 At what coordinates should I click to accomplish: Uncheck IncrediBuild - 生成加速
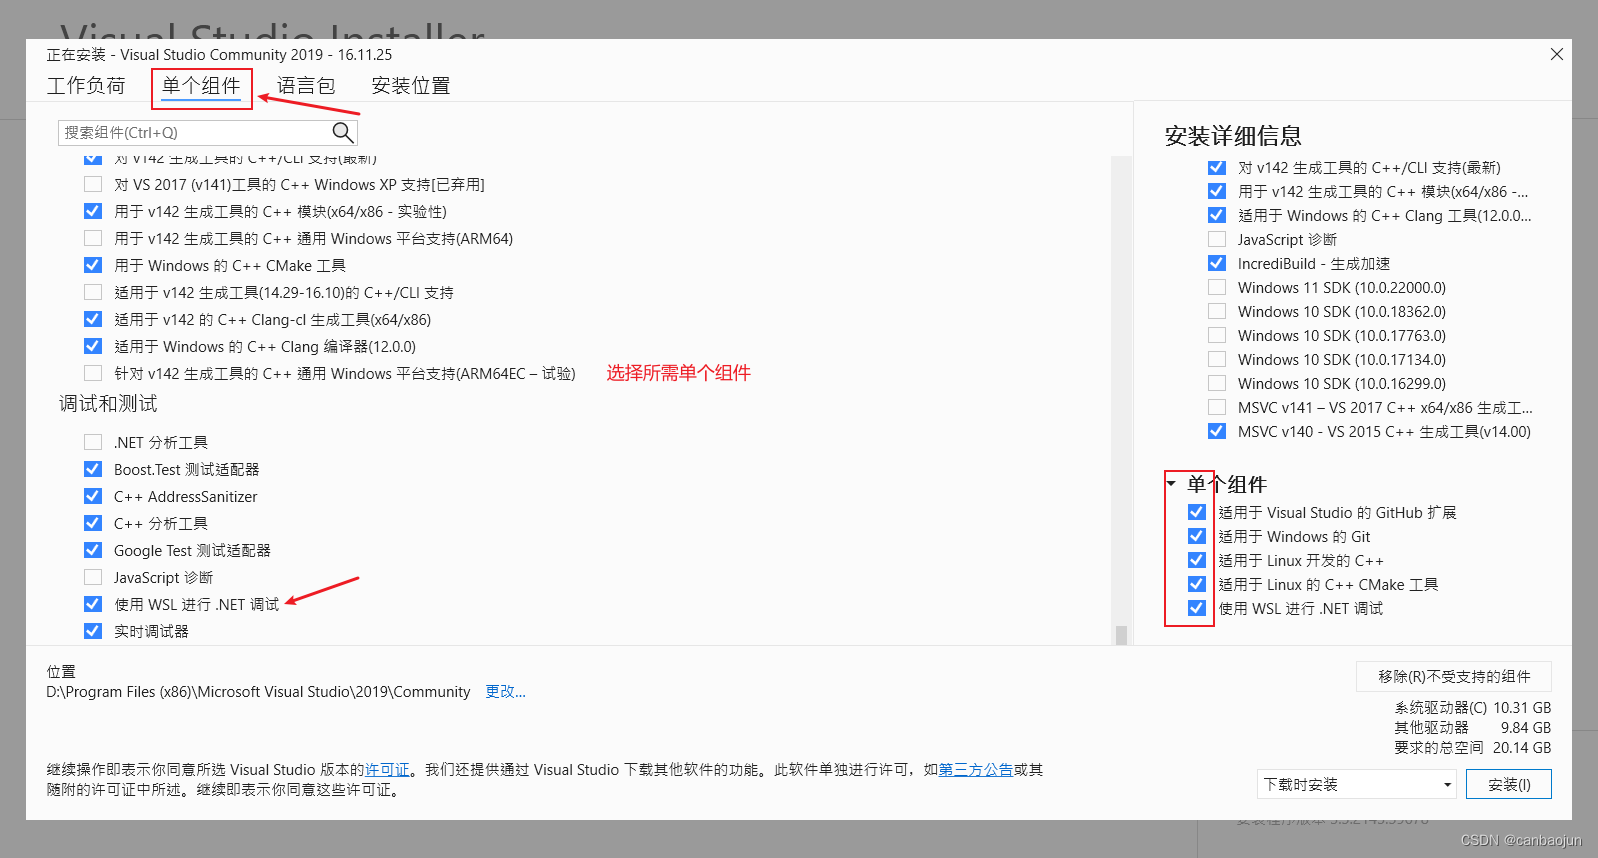[1217, 263]
